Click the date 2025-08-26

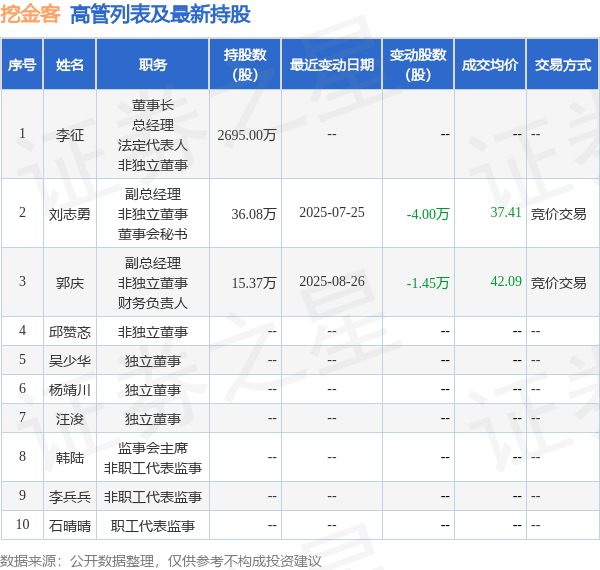[x=332, y=282]
